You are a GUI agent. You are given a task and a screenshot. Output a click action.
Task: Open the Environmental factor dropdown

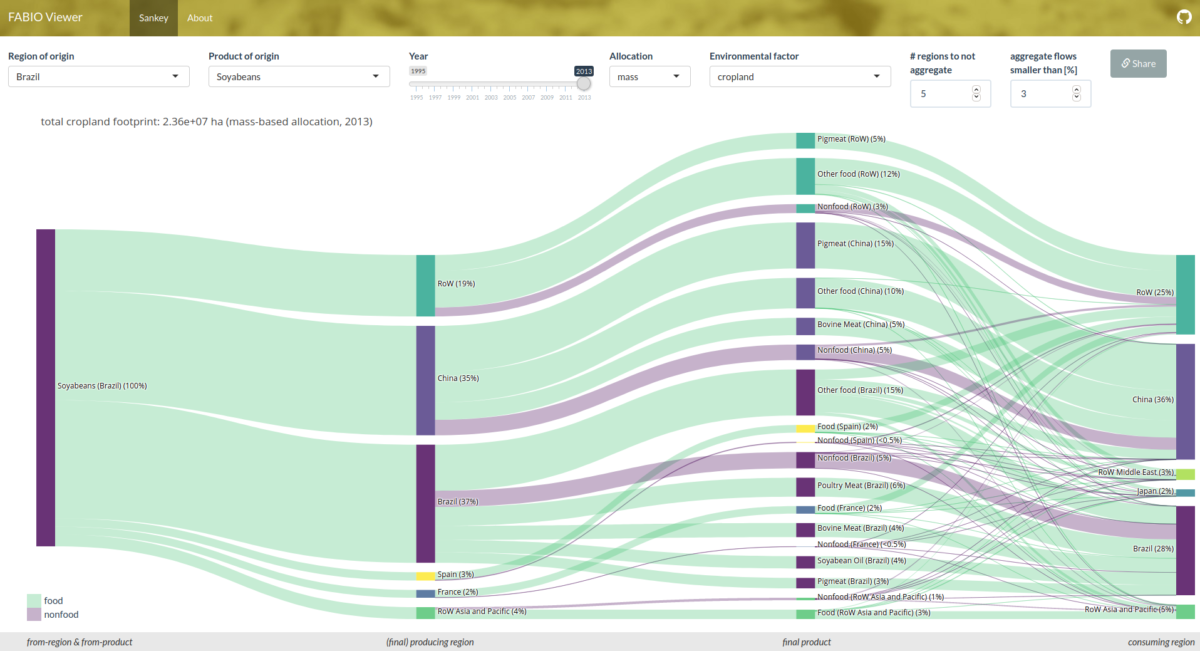[x=799, y=76]
